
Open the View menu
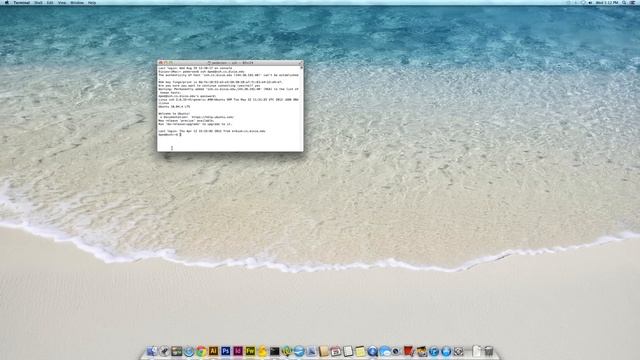(x=62, y=2)
